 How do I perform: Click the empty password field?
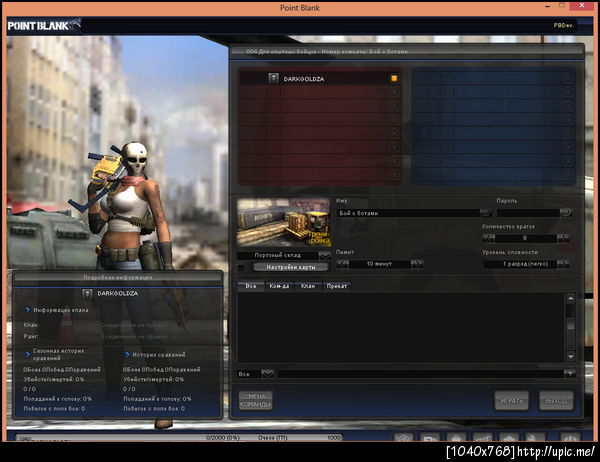coord(528,213)
